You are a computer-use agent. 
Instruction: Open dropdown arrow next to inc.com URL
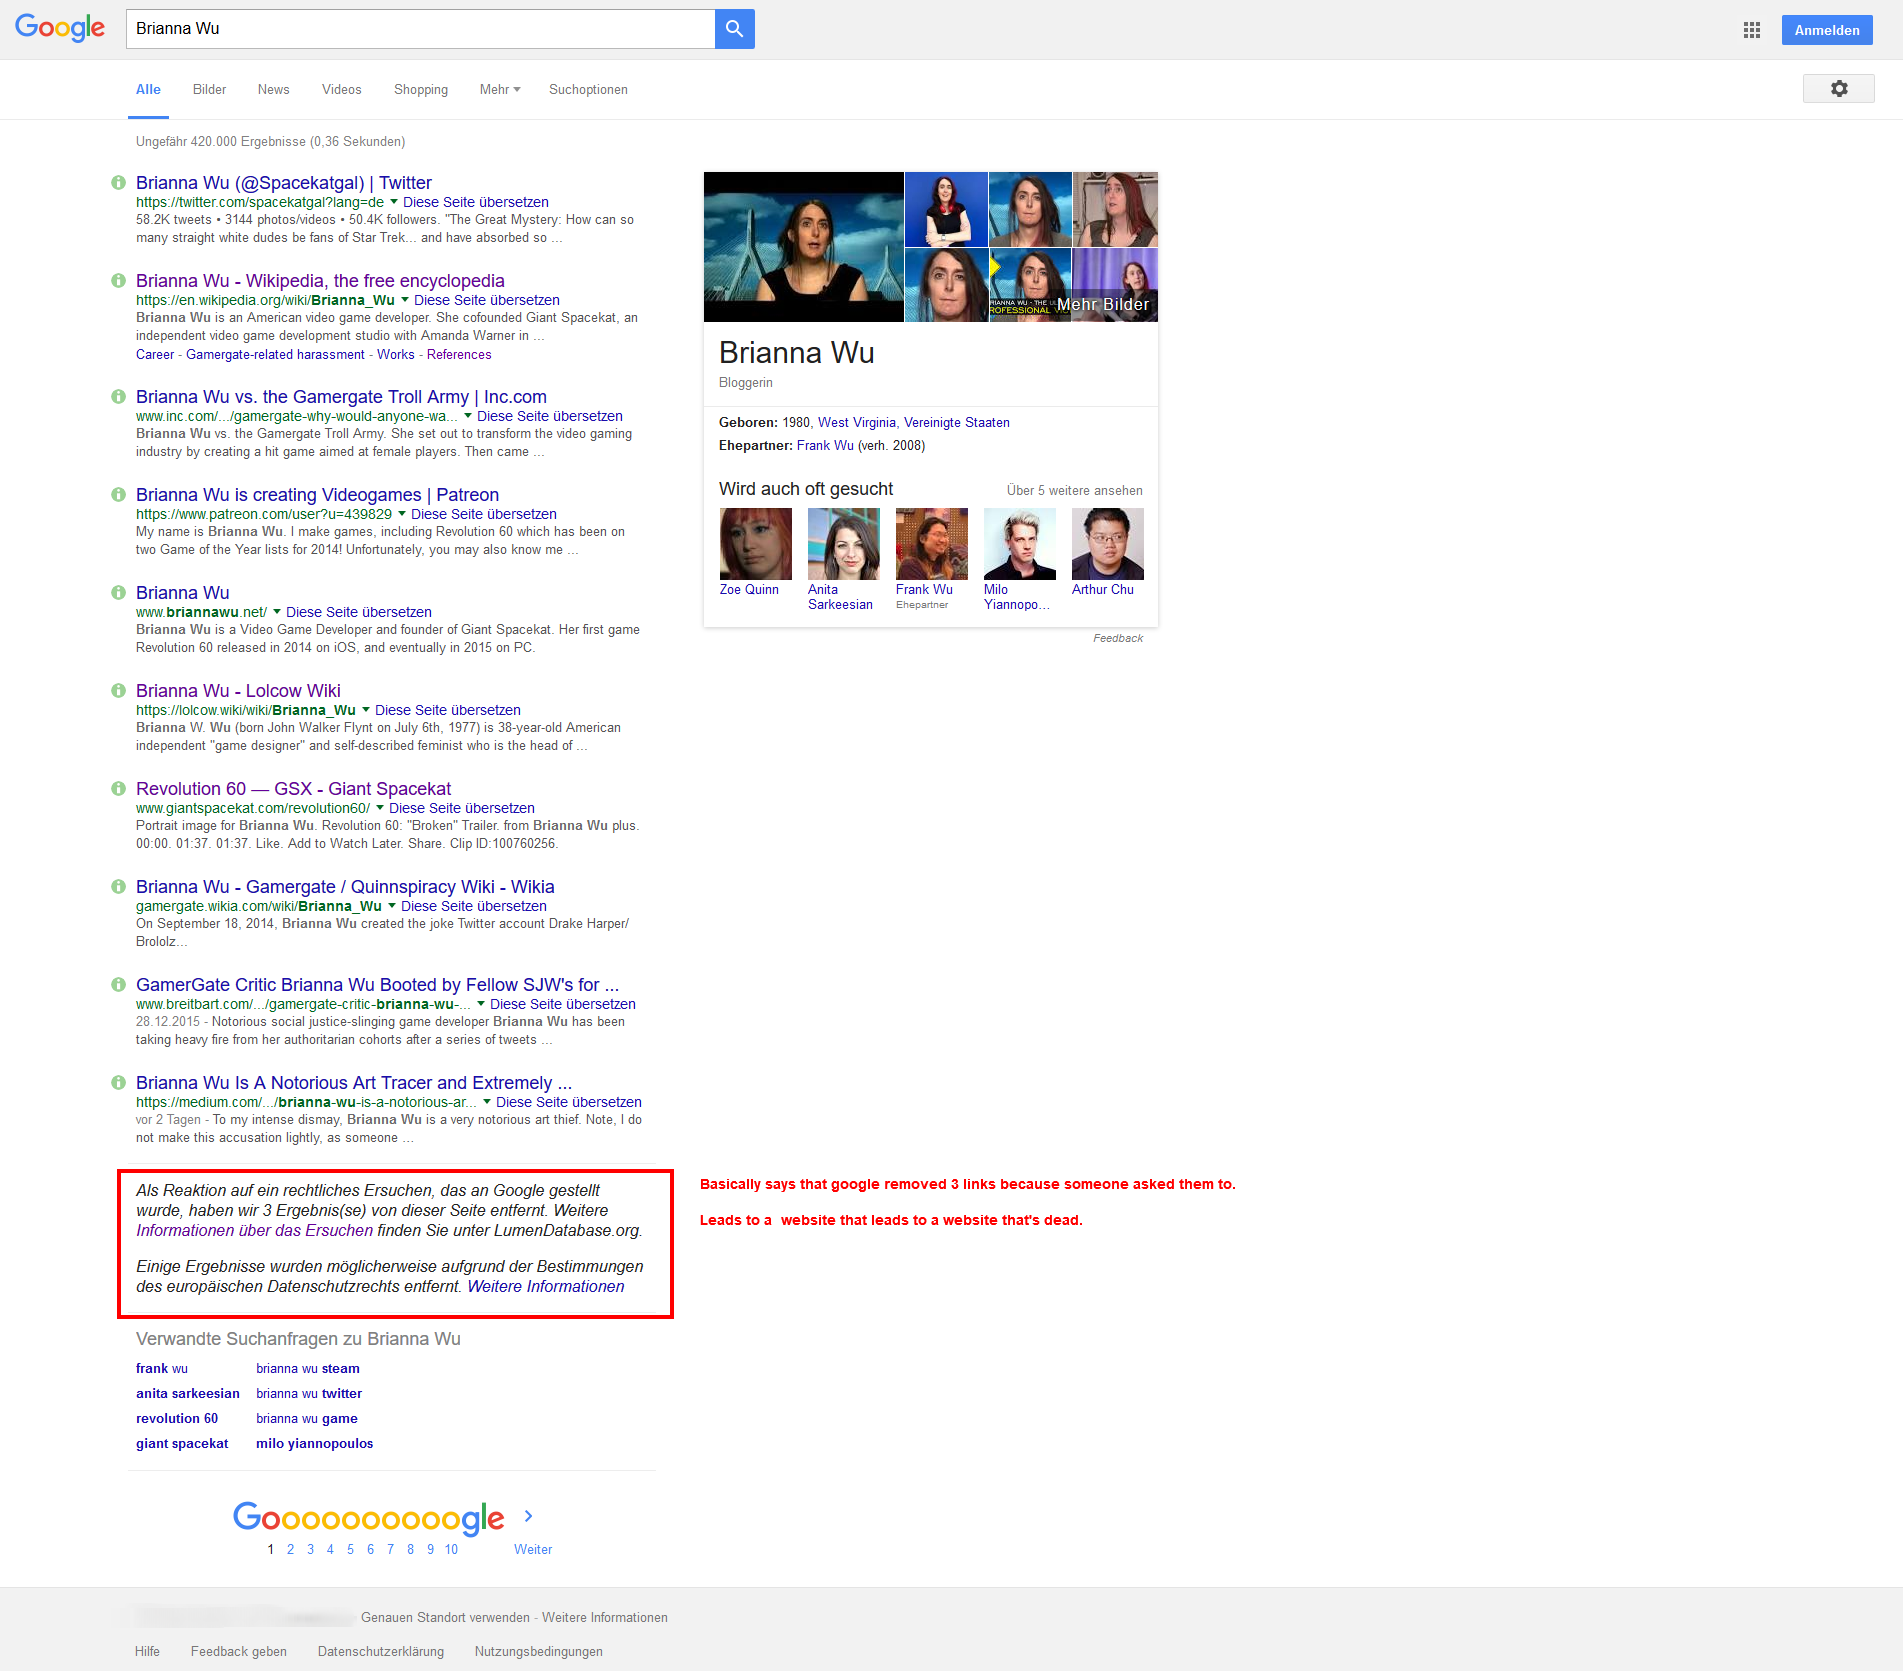tap(468, 416)
